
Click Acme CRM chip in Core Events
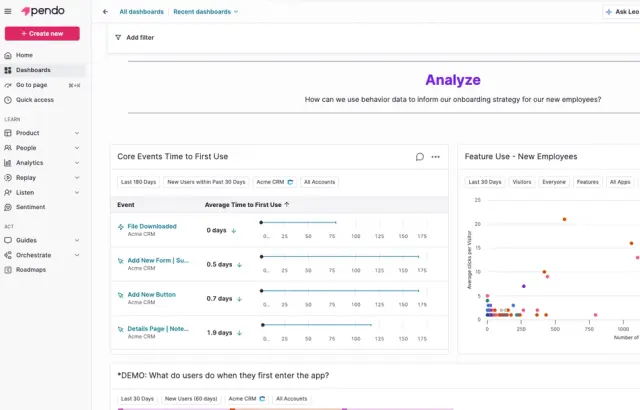[x=275, y=182]
